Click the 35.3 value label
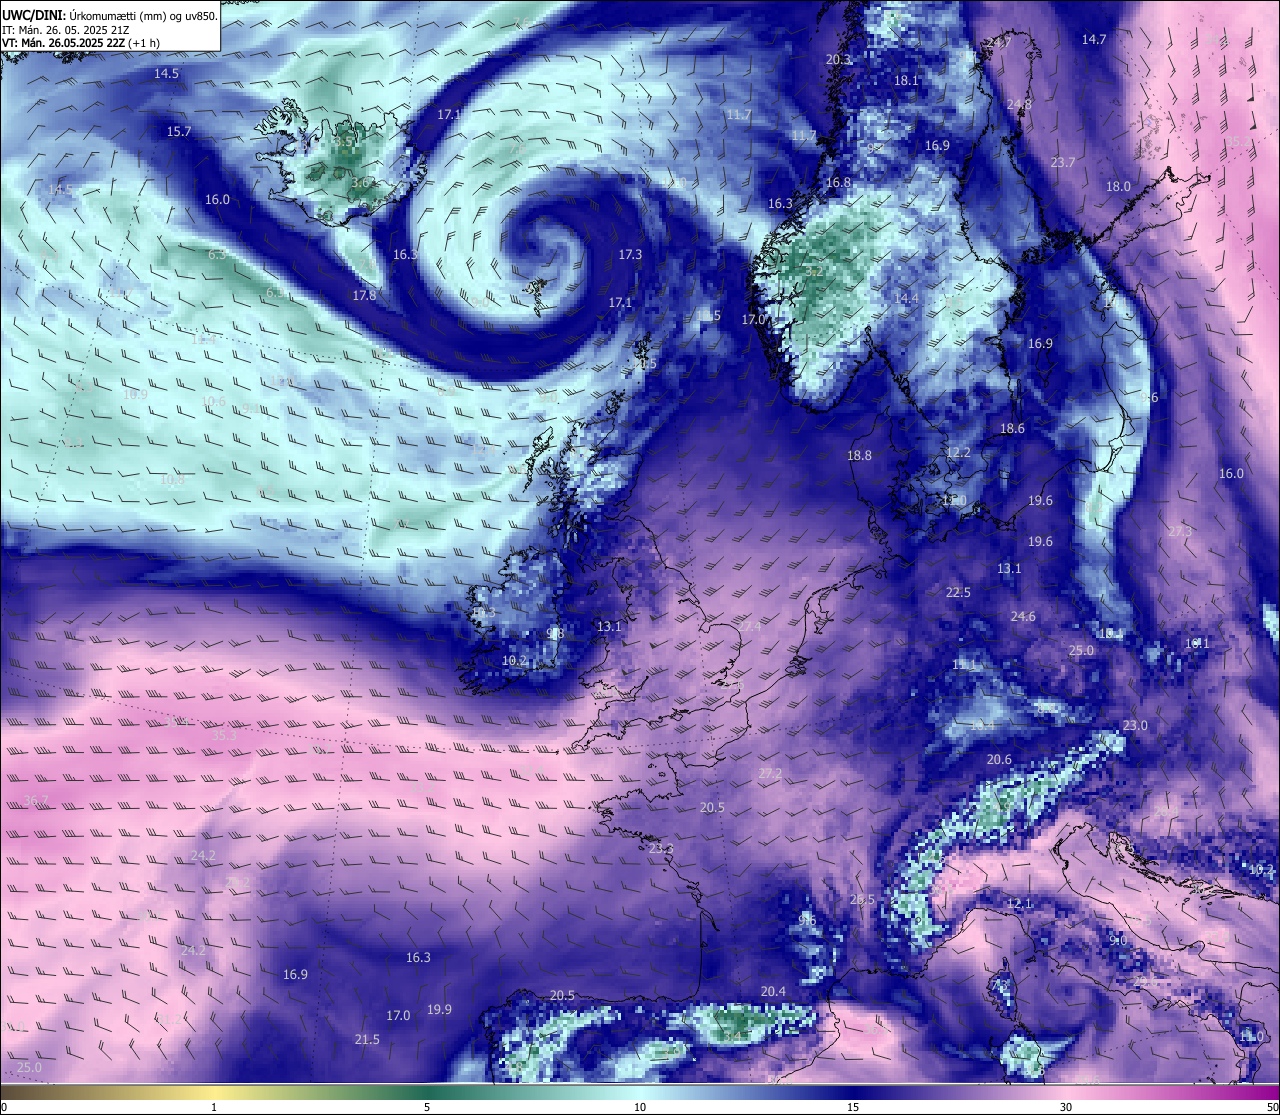 tap(224, 736)
